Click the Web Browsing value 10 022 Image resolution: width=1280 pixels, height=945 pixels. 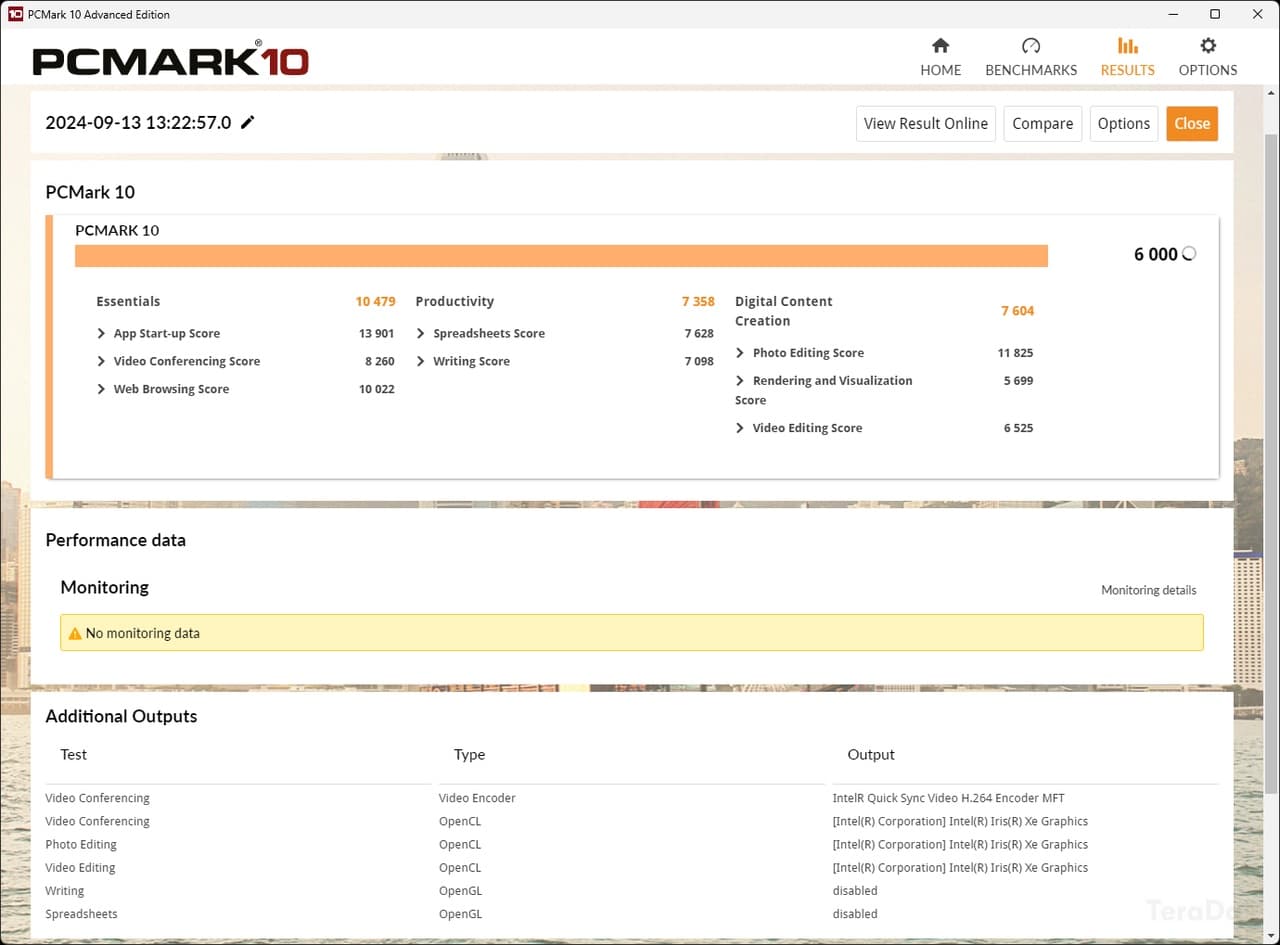376,389
